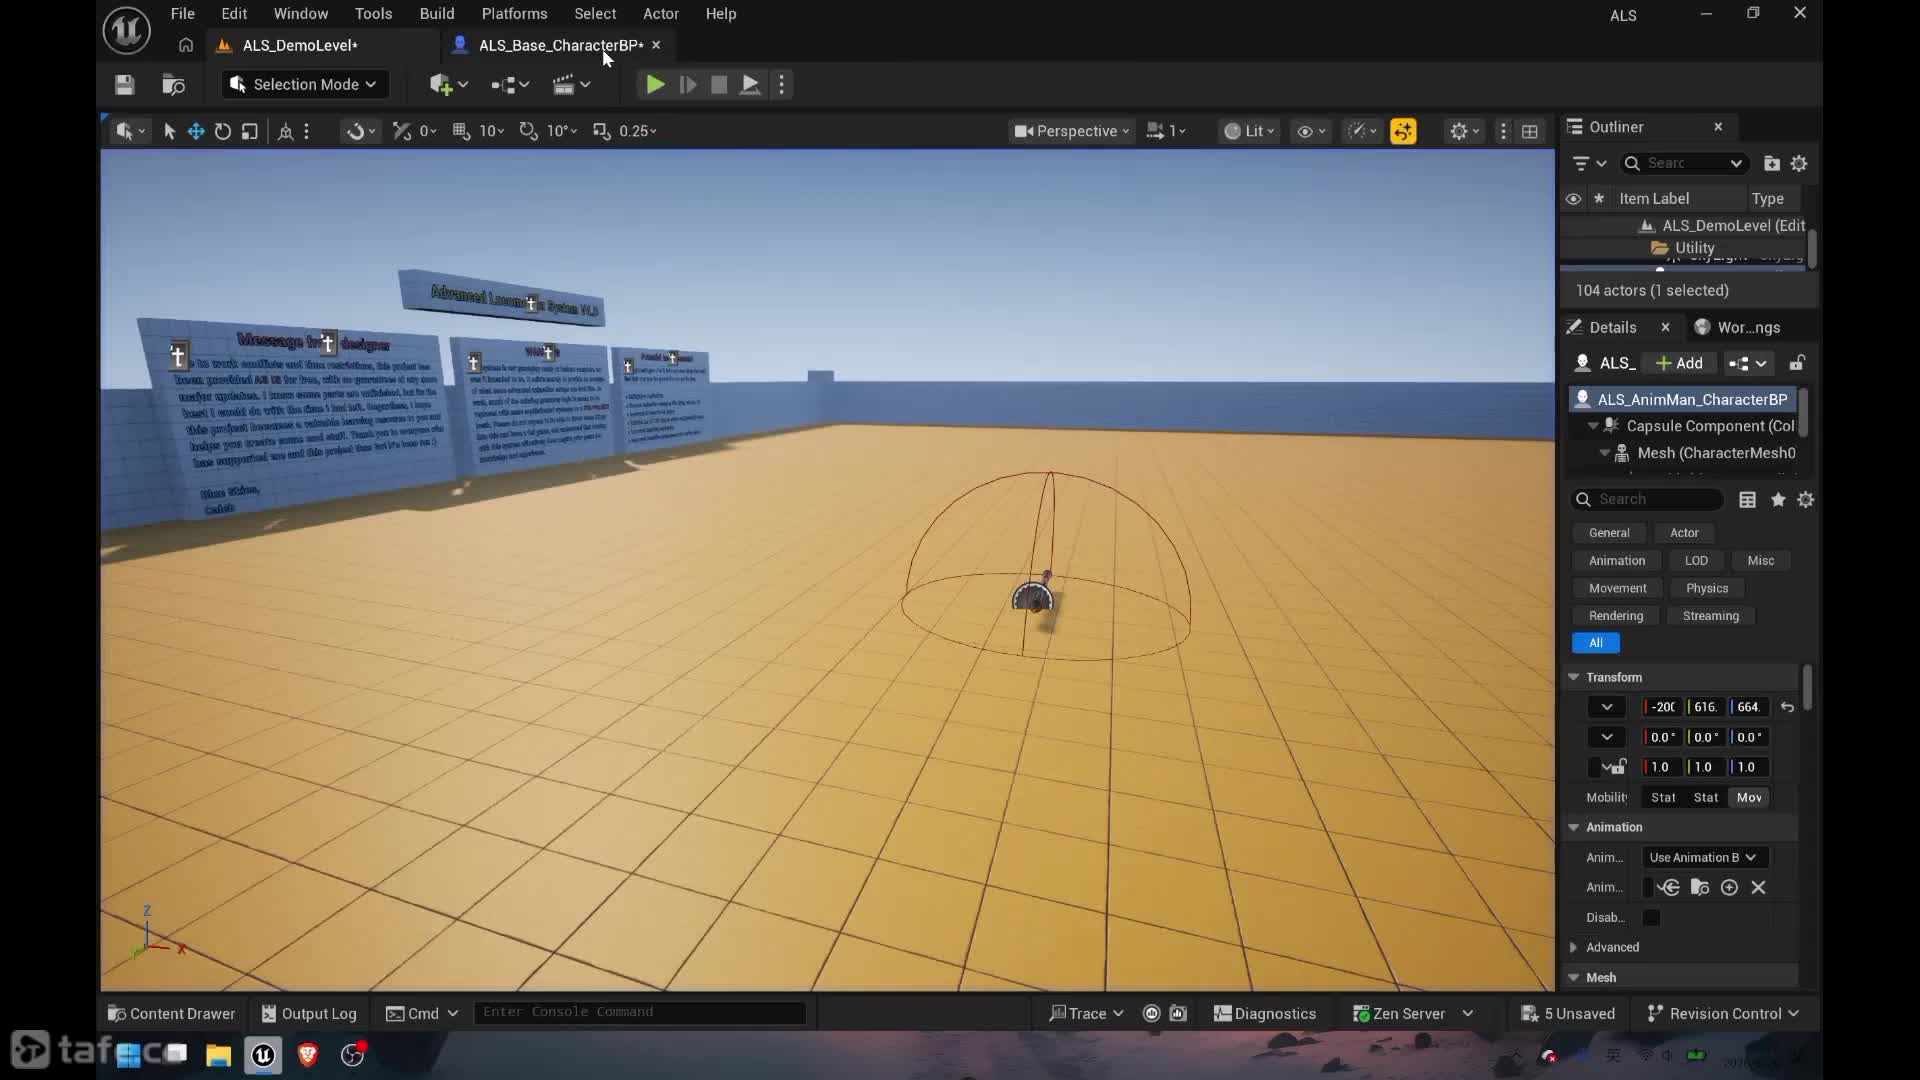Reset the location to default arrow
1920x1080 pixels.
(x=1787, y=708)
